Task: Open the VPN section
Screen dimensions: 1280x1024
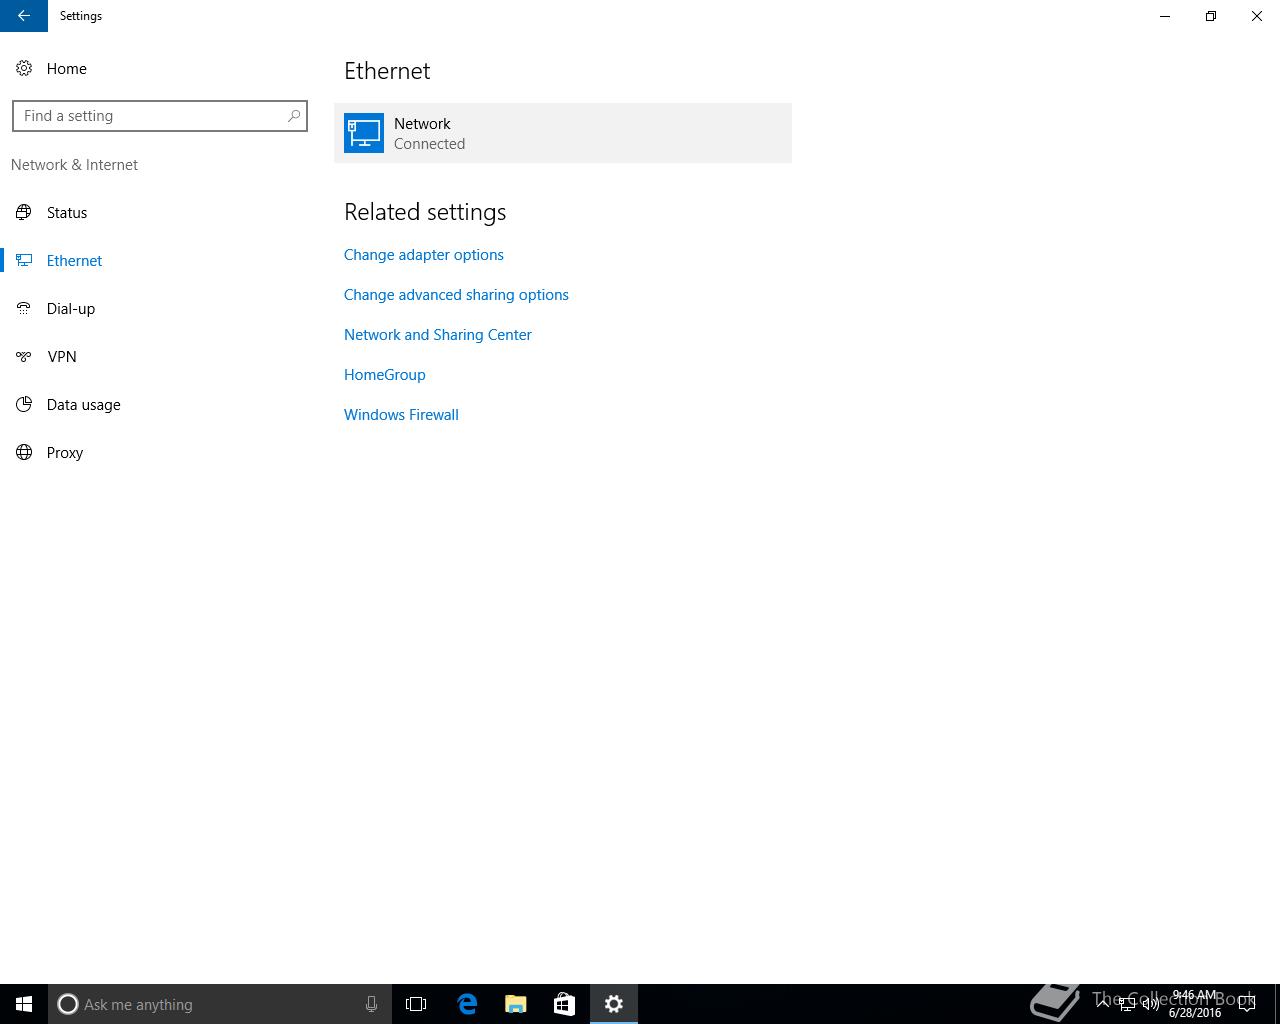Action: pos(160,356)
